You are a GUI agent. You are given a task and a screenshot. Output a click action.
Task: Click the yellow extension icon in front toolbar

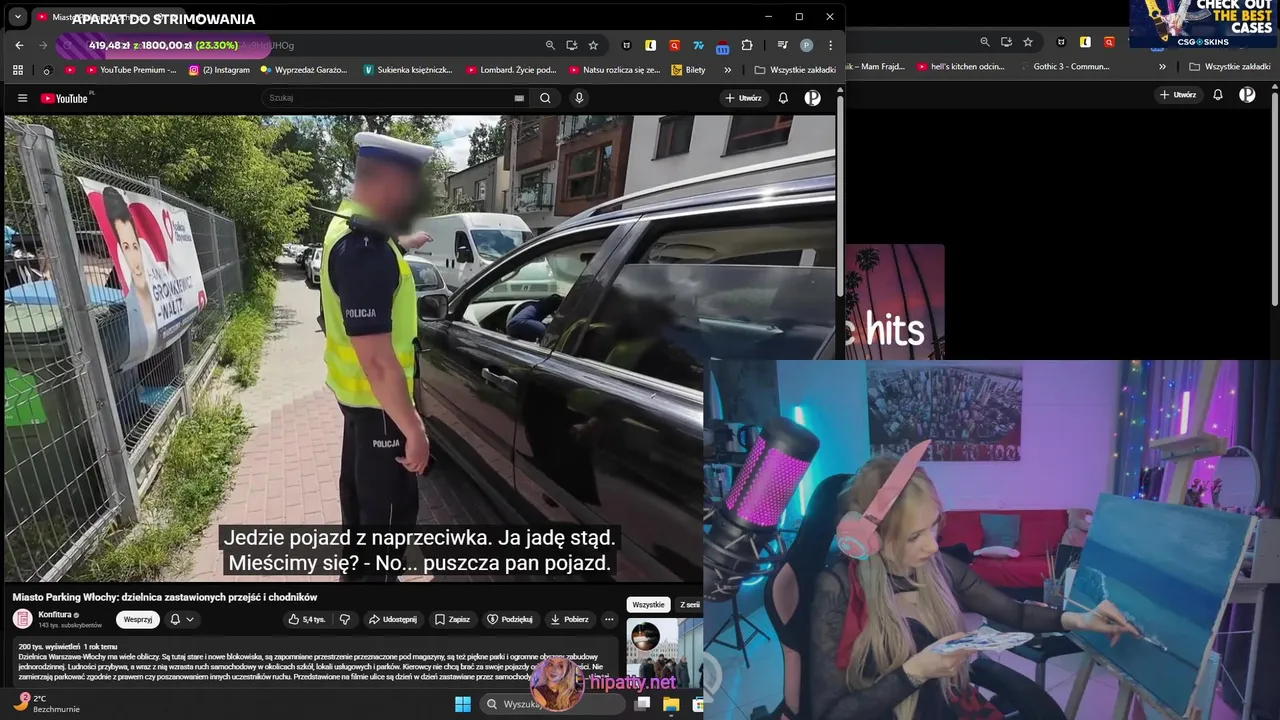coord(651,45)
